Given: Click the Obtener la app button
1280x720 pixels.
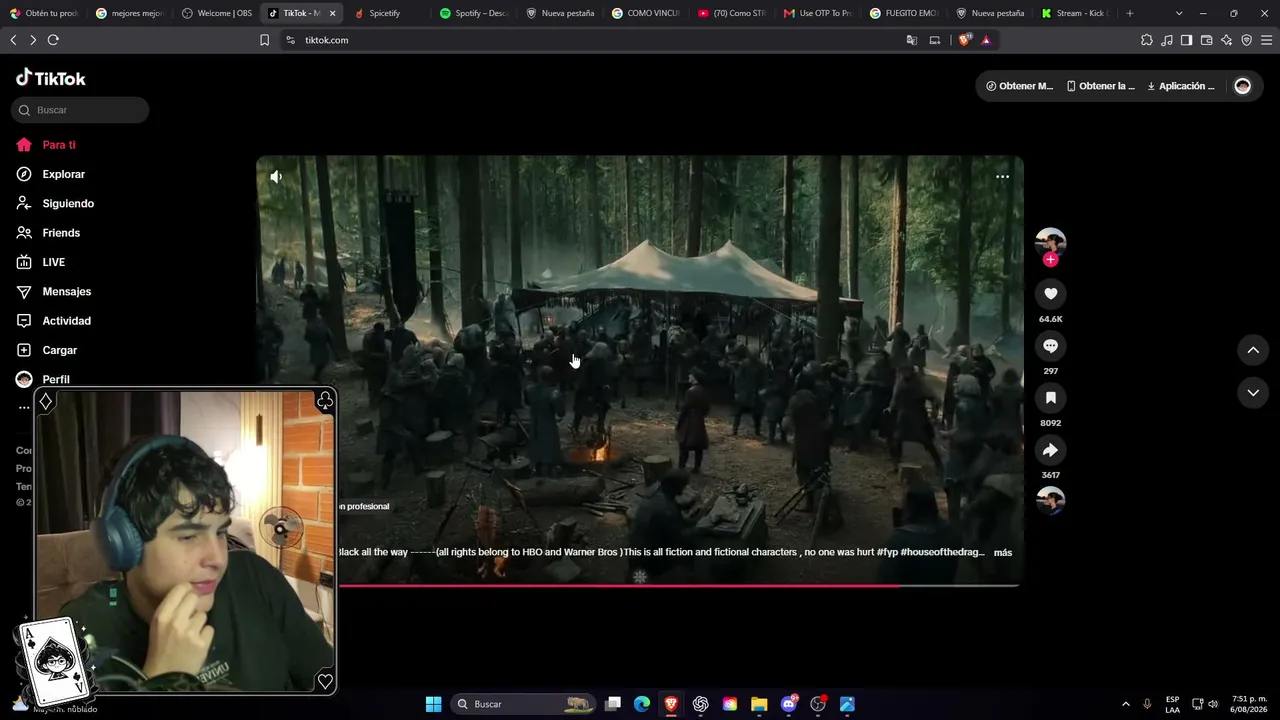Looking at the screenshot, I should 1101,86.
